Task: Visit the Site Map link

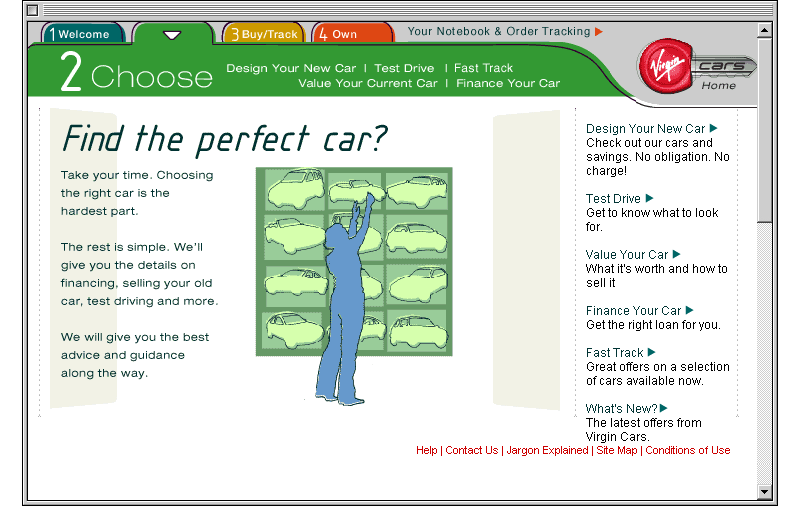Action: click(x=616, y=450)
